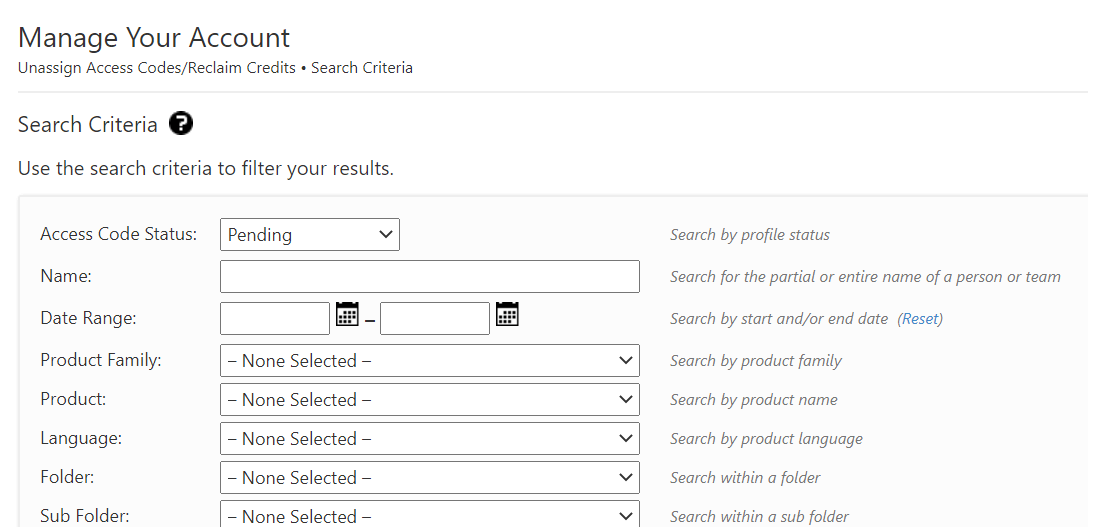Select the 'Search for the partial or entire name' hint
1095x527 pixels.
click(865, 277)
